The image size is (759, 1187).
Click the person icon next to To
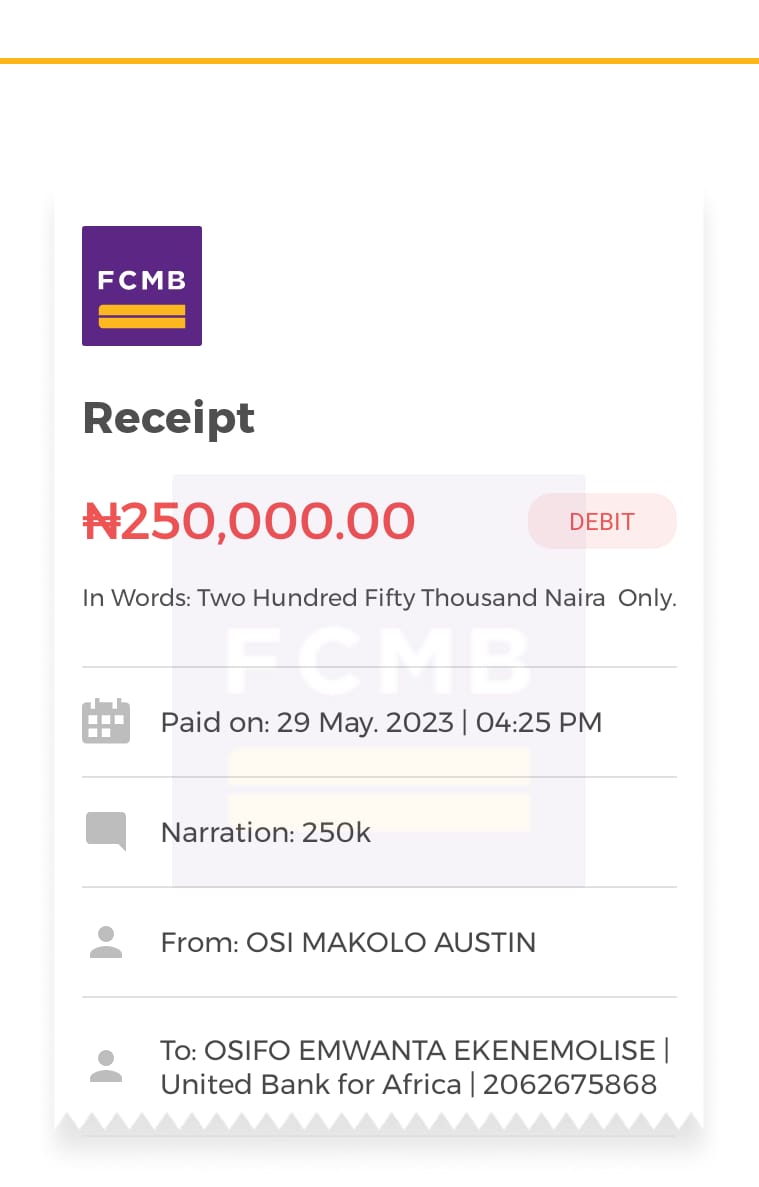pos(106,1066)
